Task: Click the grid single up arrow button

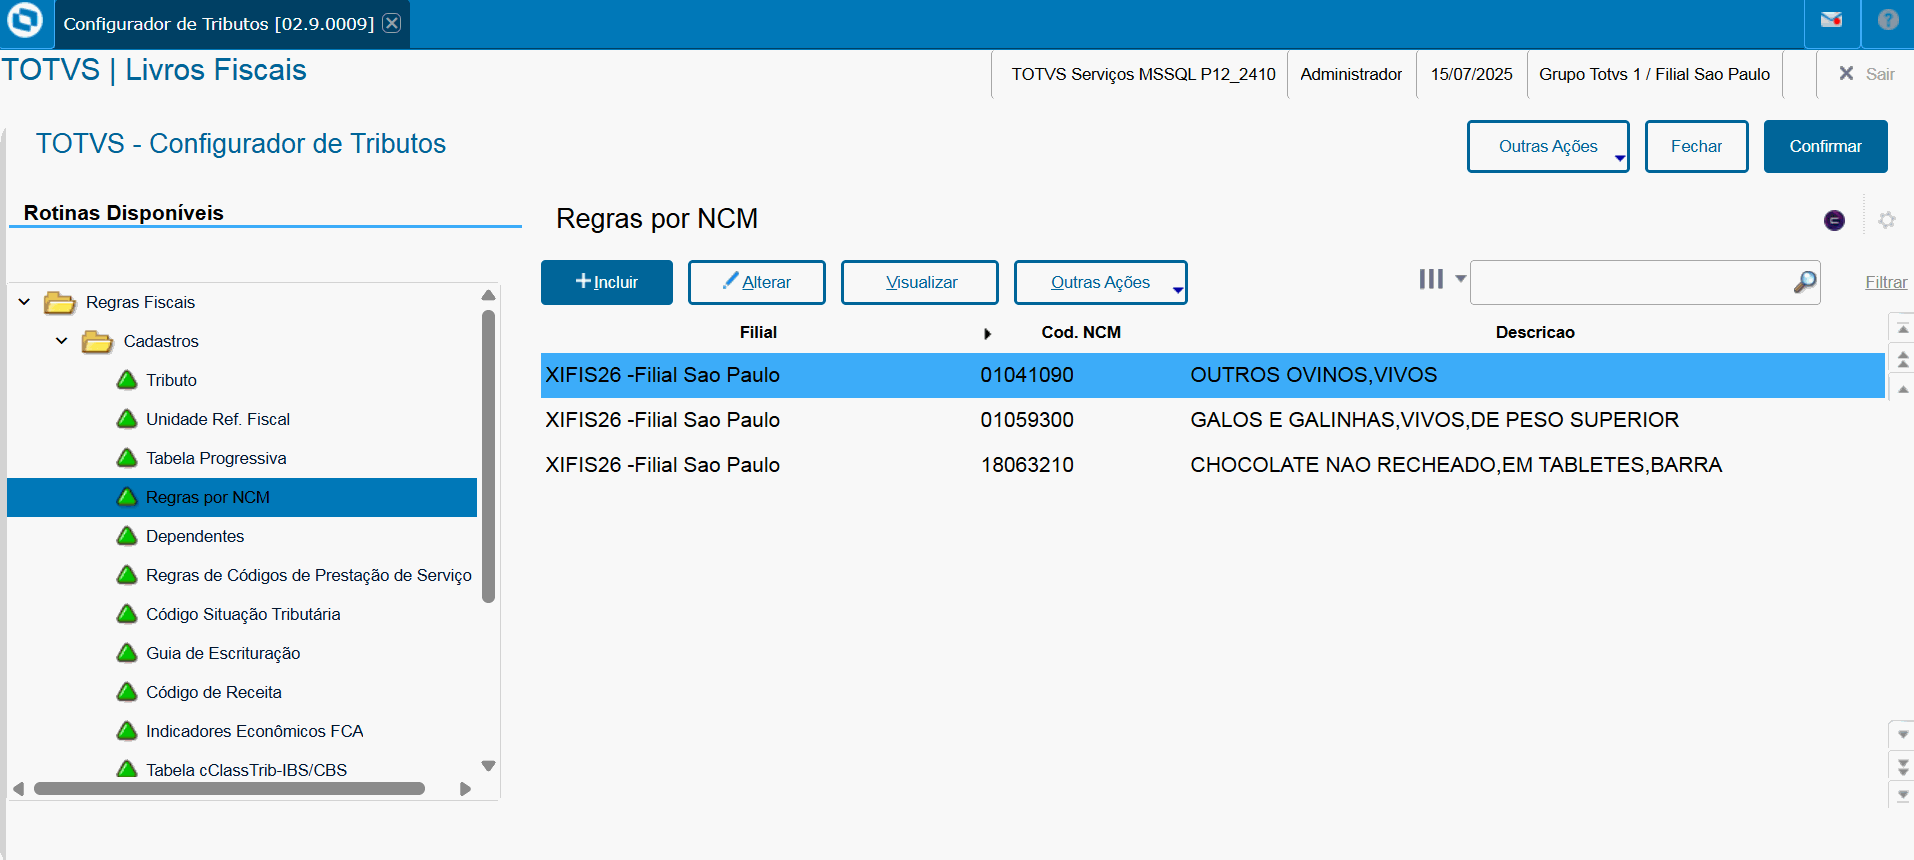Action: [x=1903, y=389]
